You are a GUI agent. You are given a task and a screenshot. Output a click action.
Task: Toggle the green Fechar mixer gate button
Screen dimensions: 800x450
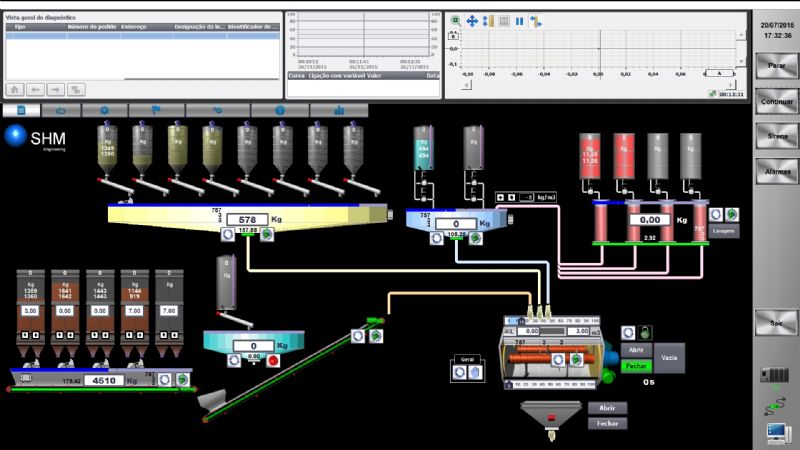636,366
